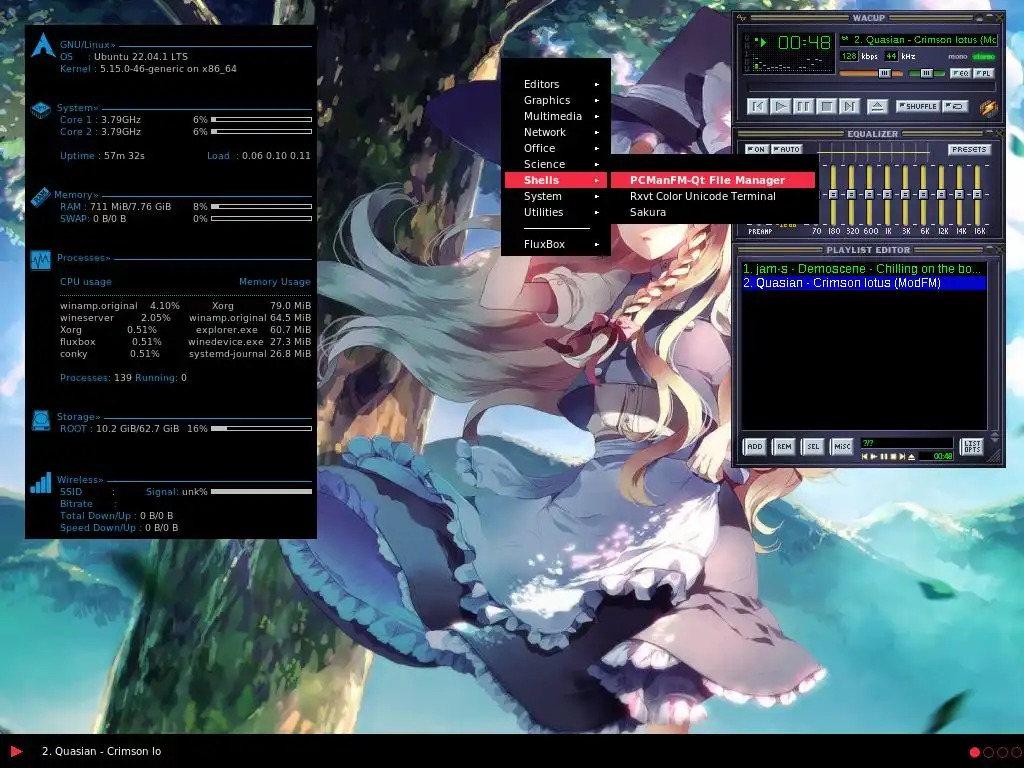
Task: Launch PCManFM-Qt File Manager
Action: pos(713,180)
